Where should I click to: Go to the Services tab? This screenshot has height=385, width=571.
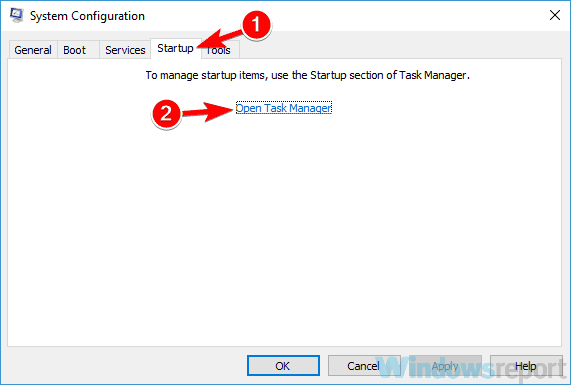125,50
